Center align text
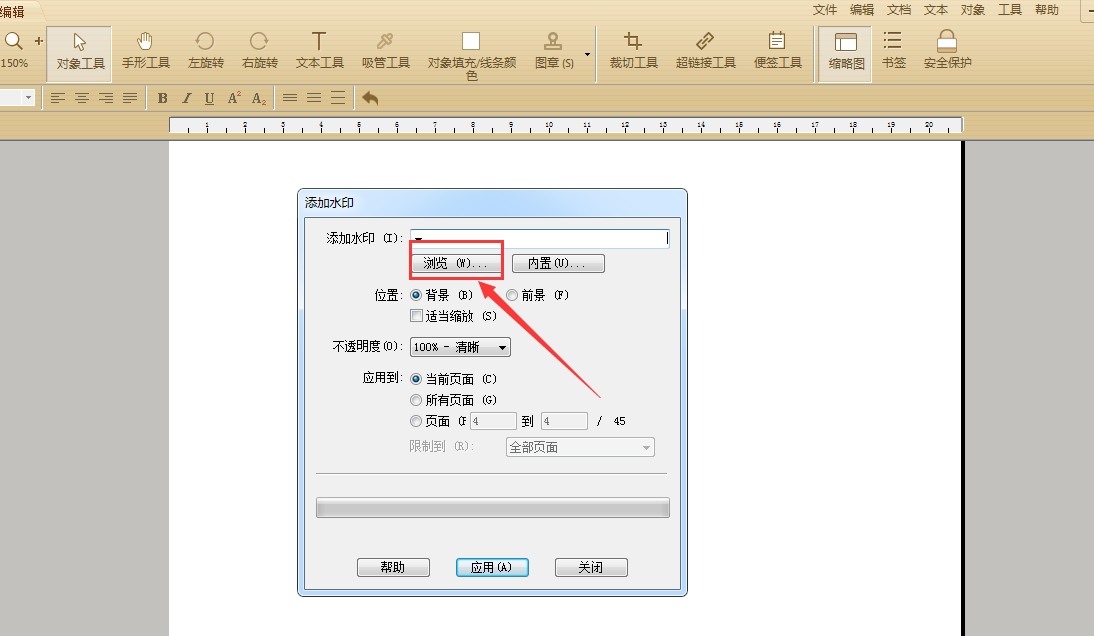 click(x=82, y=98)
